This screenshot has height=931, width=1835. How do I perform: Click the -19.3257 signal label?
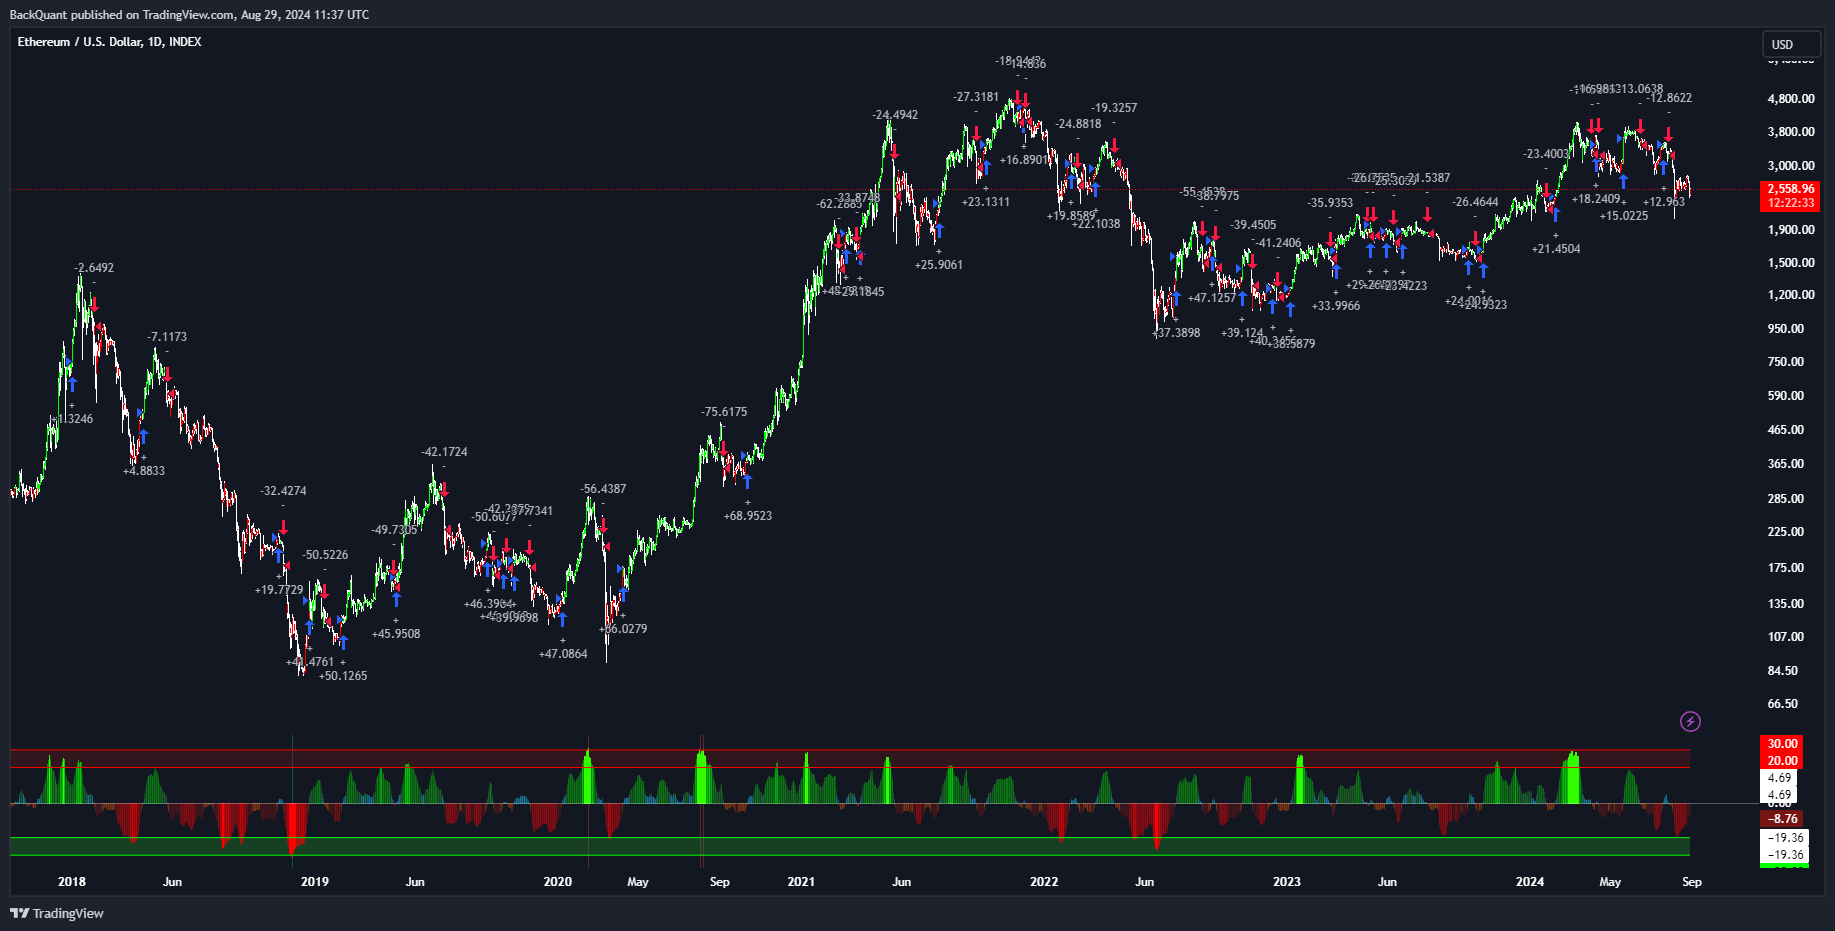pyautogui.click(x=1114, y=108)
